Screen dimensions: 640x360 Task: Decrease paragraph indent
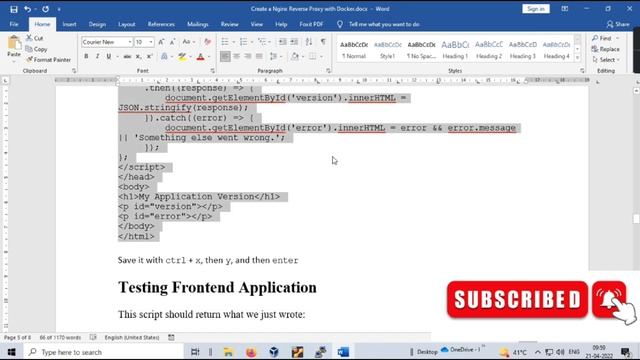coord(282,42)
